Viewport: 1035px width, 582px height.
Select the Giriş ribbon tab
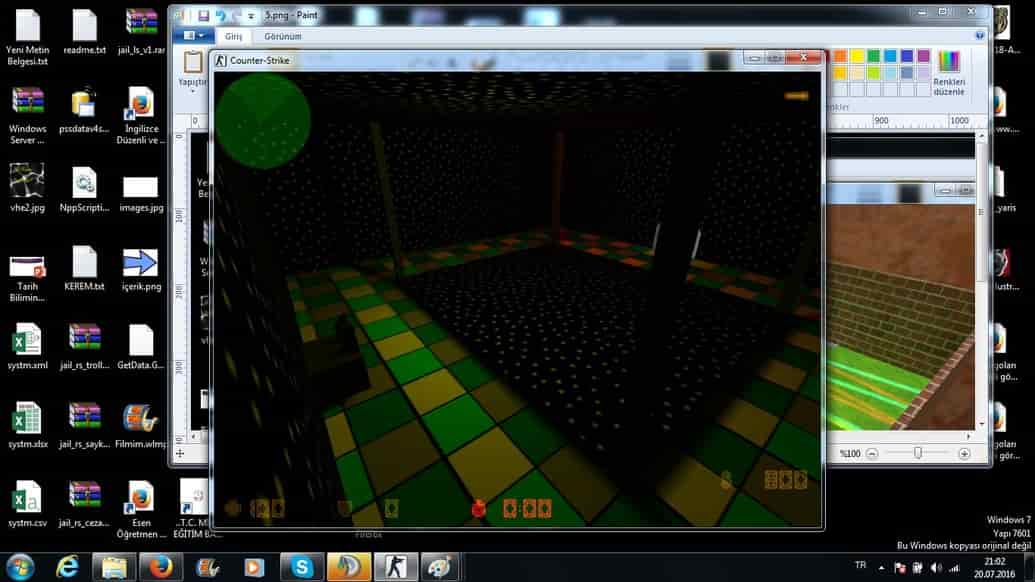(233, 36)
